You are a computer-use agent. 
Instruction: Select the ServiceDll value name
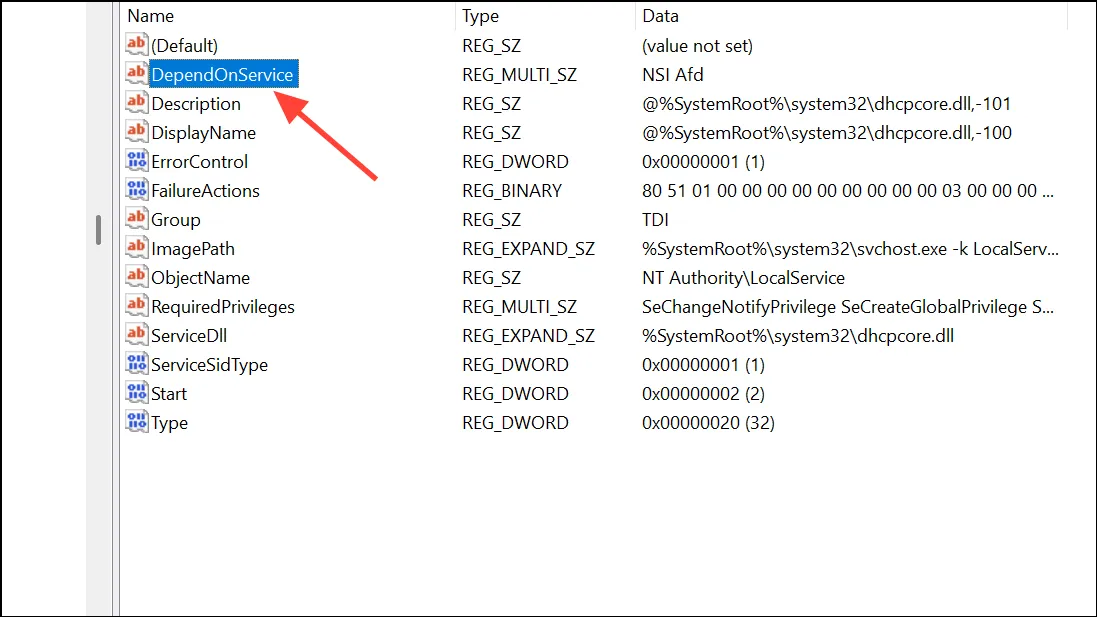pyautogui.click(x=189, y=336)
